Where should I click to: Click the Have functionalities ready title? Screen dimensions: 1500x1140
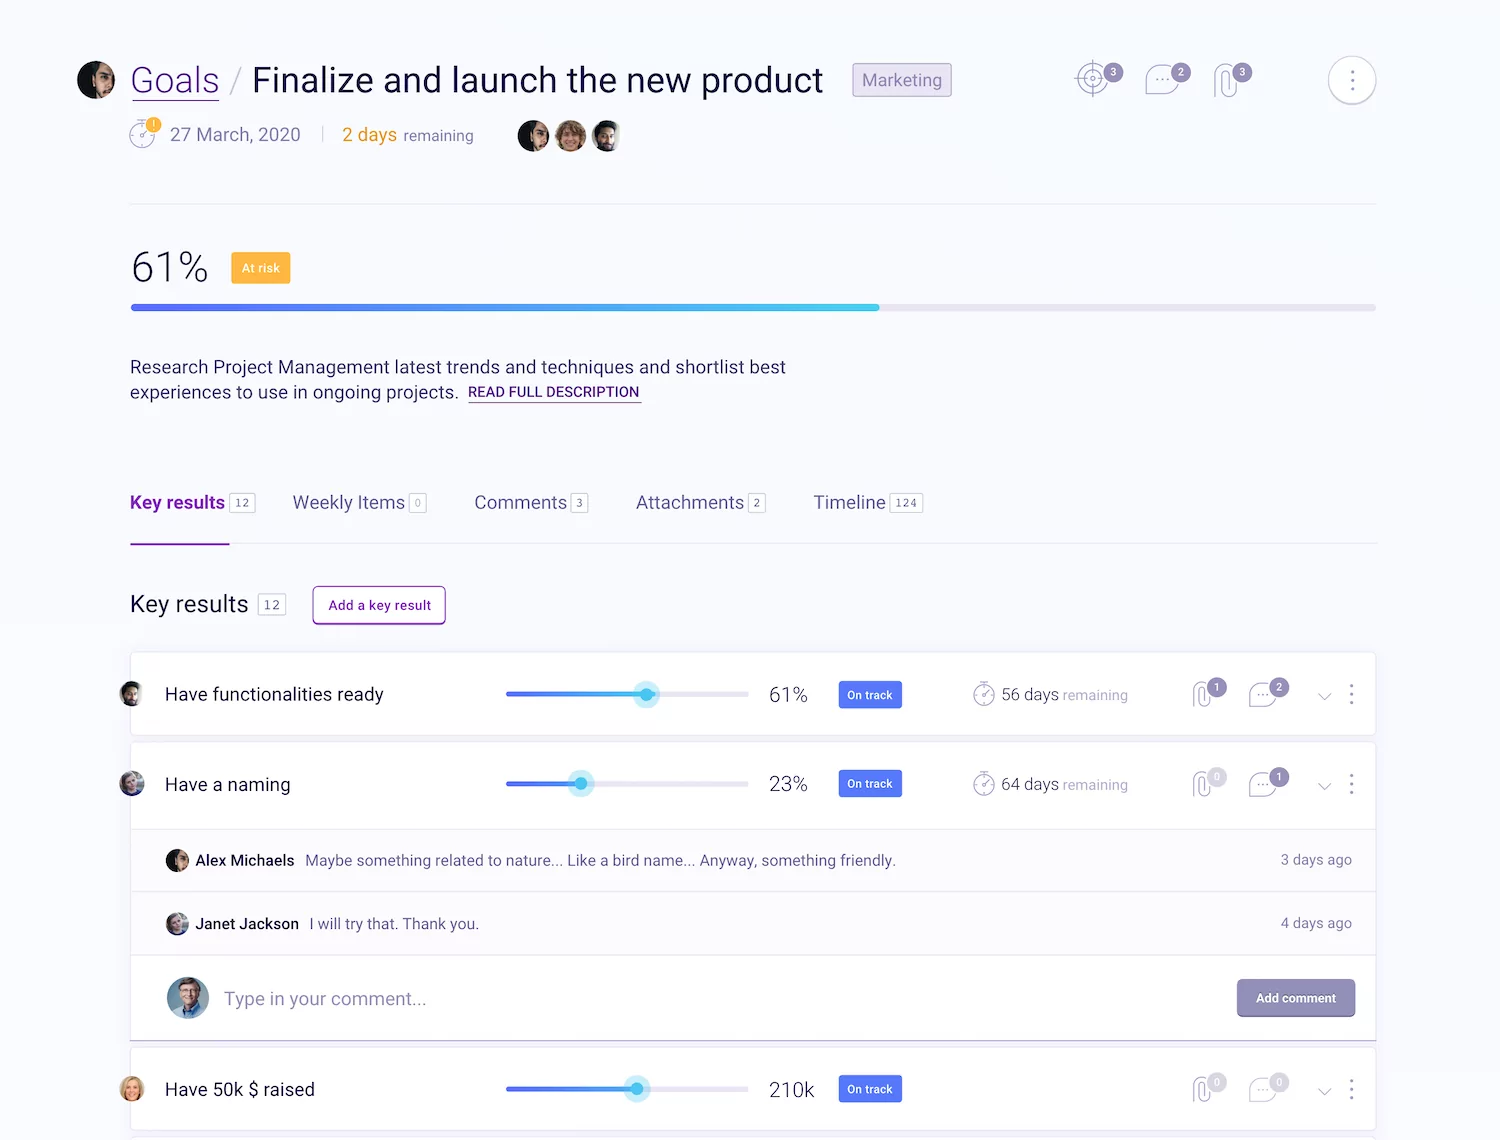click(x=274, y=694)
